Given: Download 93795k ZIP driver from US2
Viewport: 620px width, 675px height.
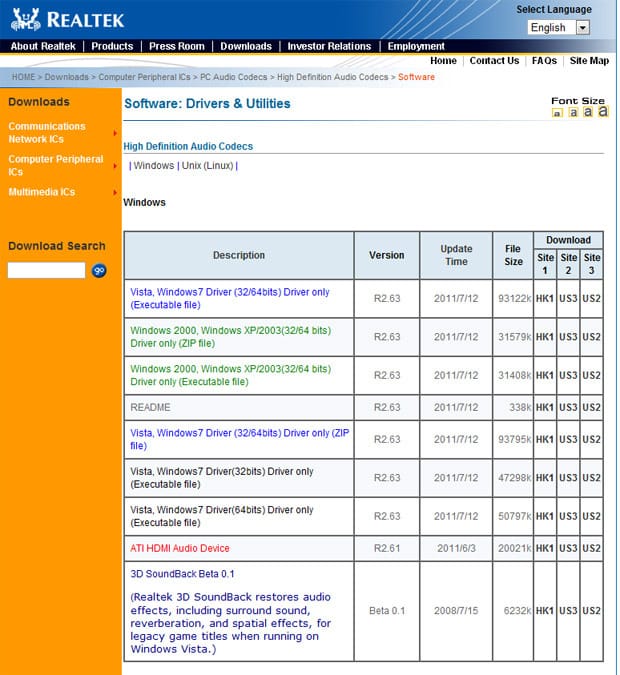Looking at the screenshot, I should click(x=591, y=439).
